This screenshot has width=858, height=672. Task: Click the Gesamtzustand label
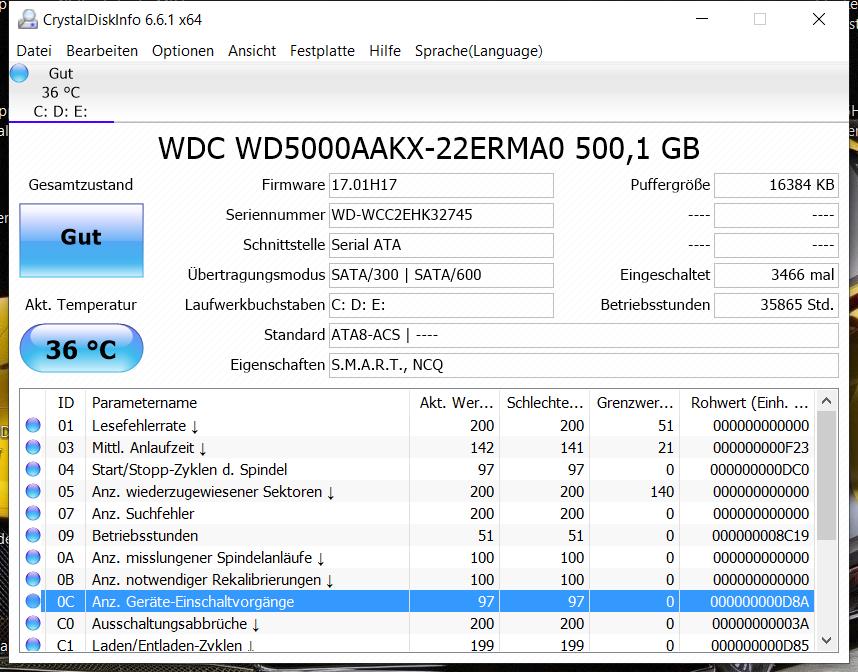point(81,184)
